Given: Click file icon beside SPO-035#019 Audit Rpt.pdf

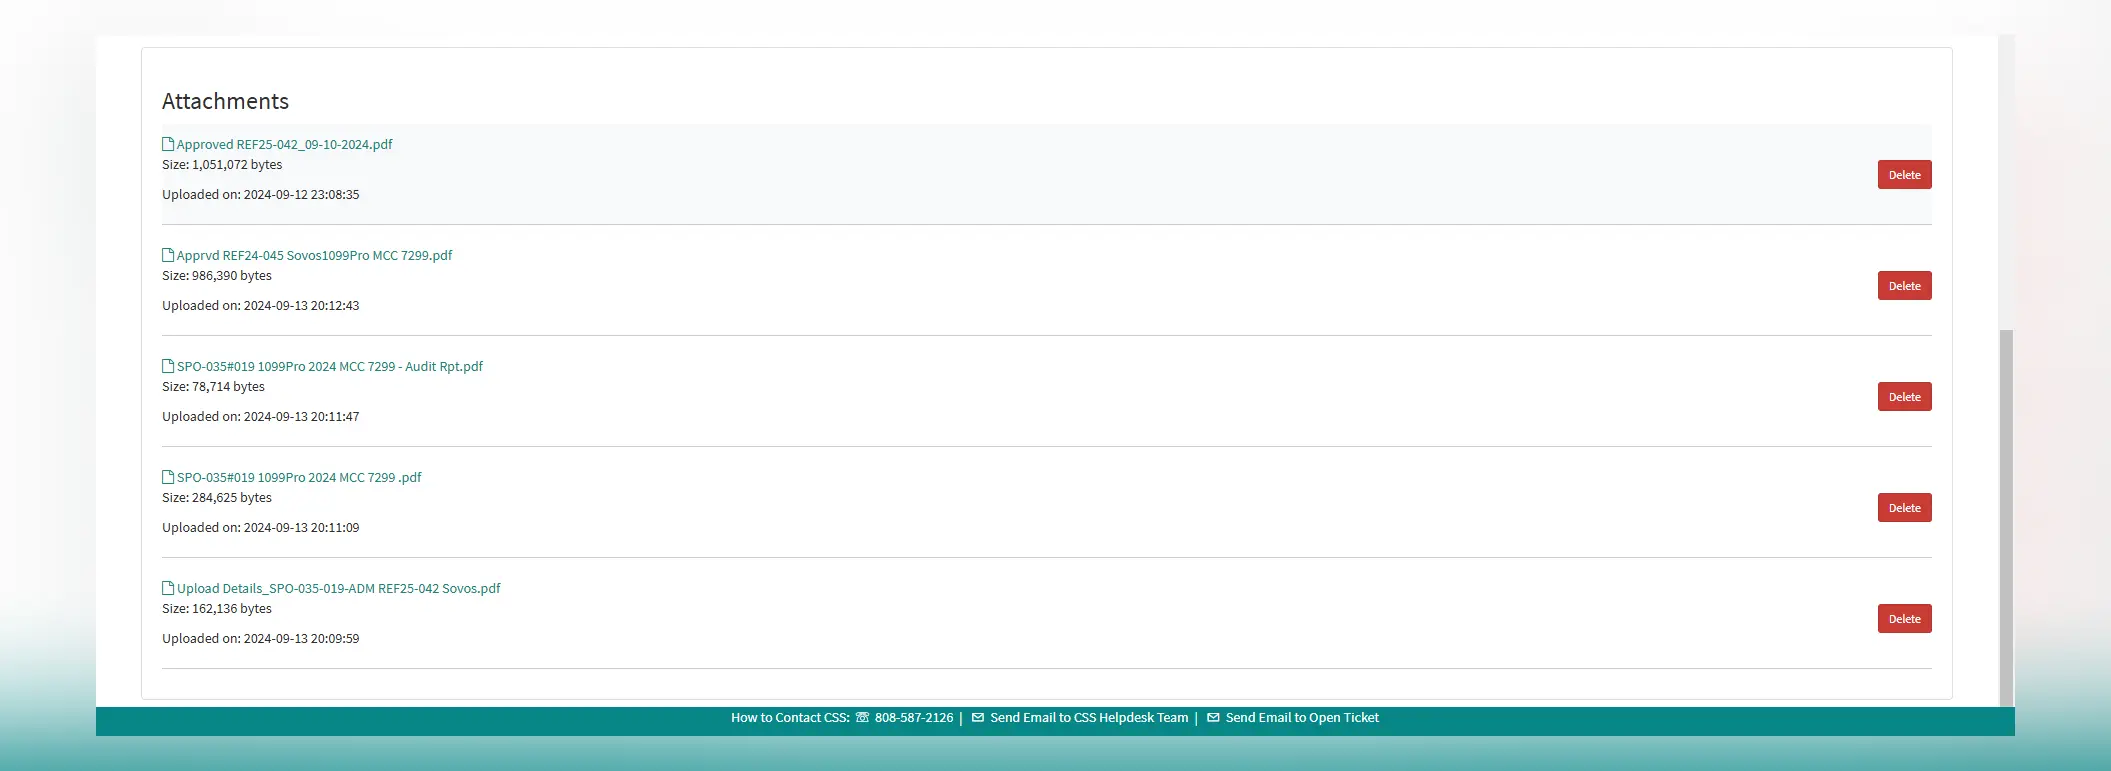Looking at the screenshot, I should [168, 366].
